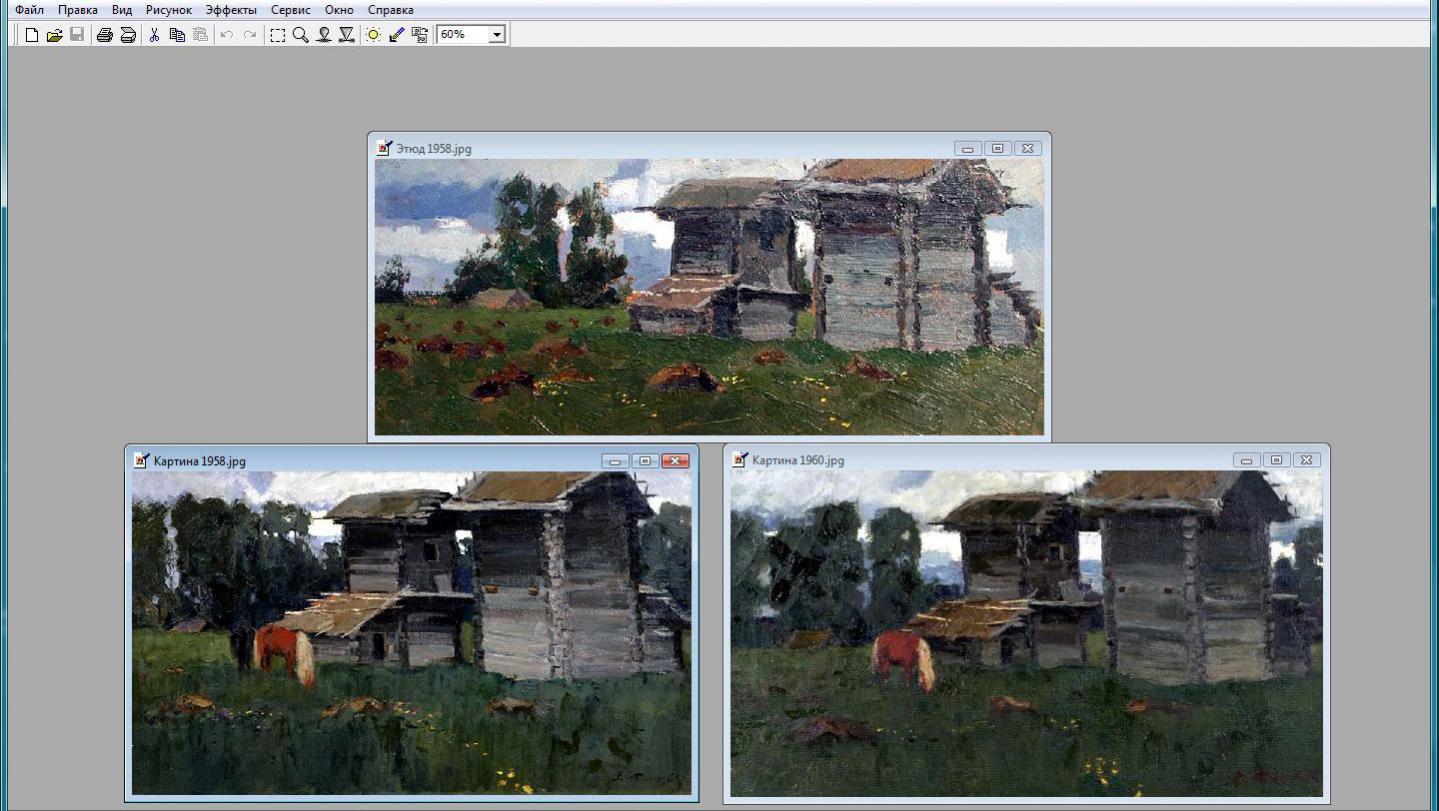
Task: Open the Сервис menu
Action: click(x=290, y=10)
